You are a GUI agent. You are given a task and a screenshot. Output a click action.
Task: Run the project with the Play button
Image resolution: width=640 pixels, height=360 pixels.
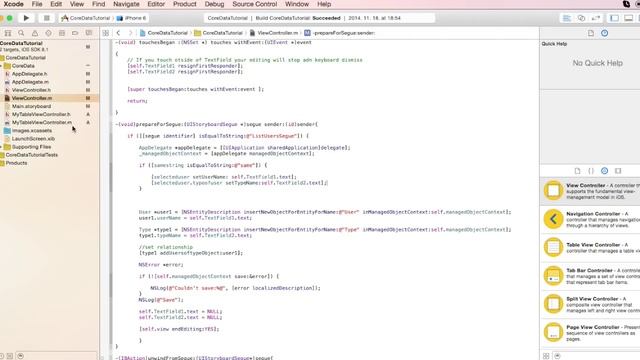click(26, 18)
